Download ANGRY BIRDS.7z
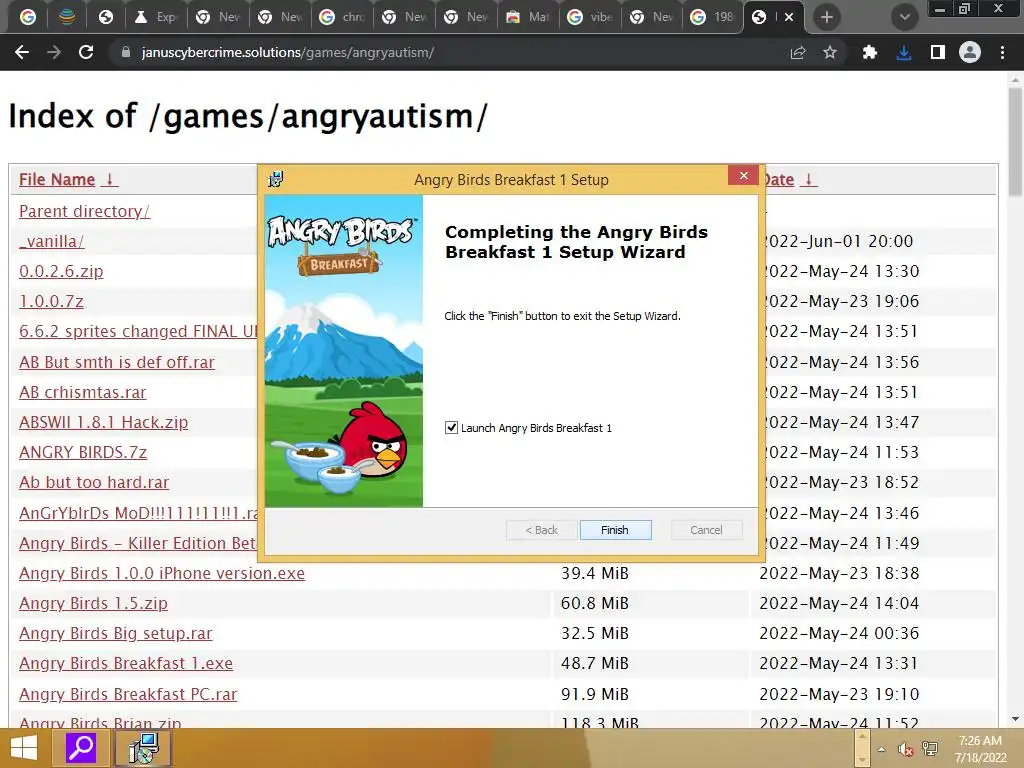This screenshot has width=1024, height=768. 83,453
